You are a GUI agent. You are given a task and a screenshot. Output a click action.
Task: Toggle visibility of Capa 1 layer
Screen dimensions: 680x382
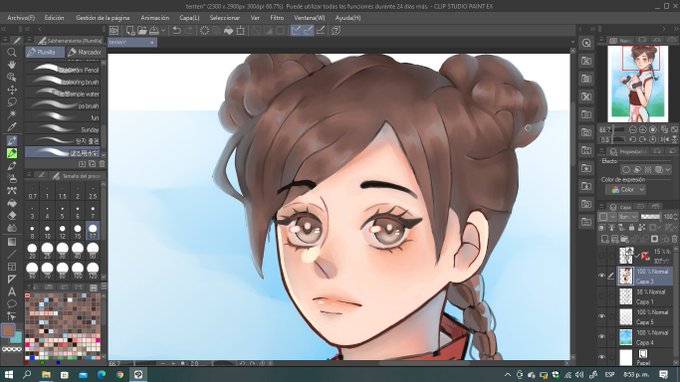coord(602,296)
